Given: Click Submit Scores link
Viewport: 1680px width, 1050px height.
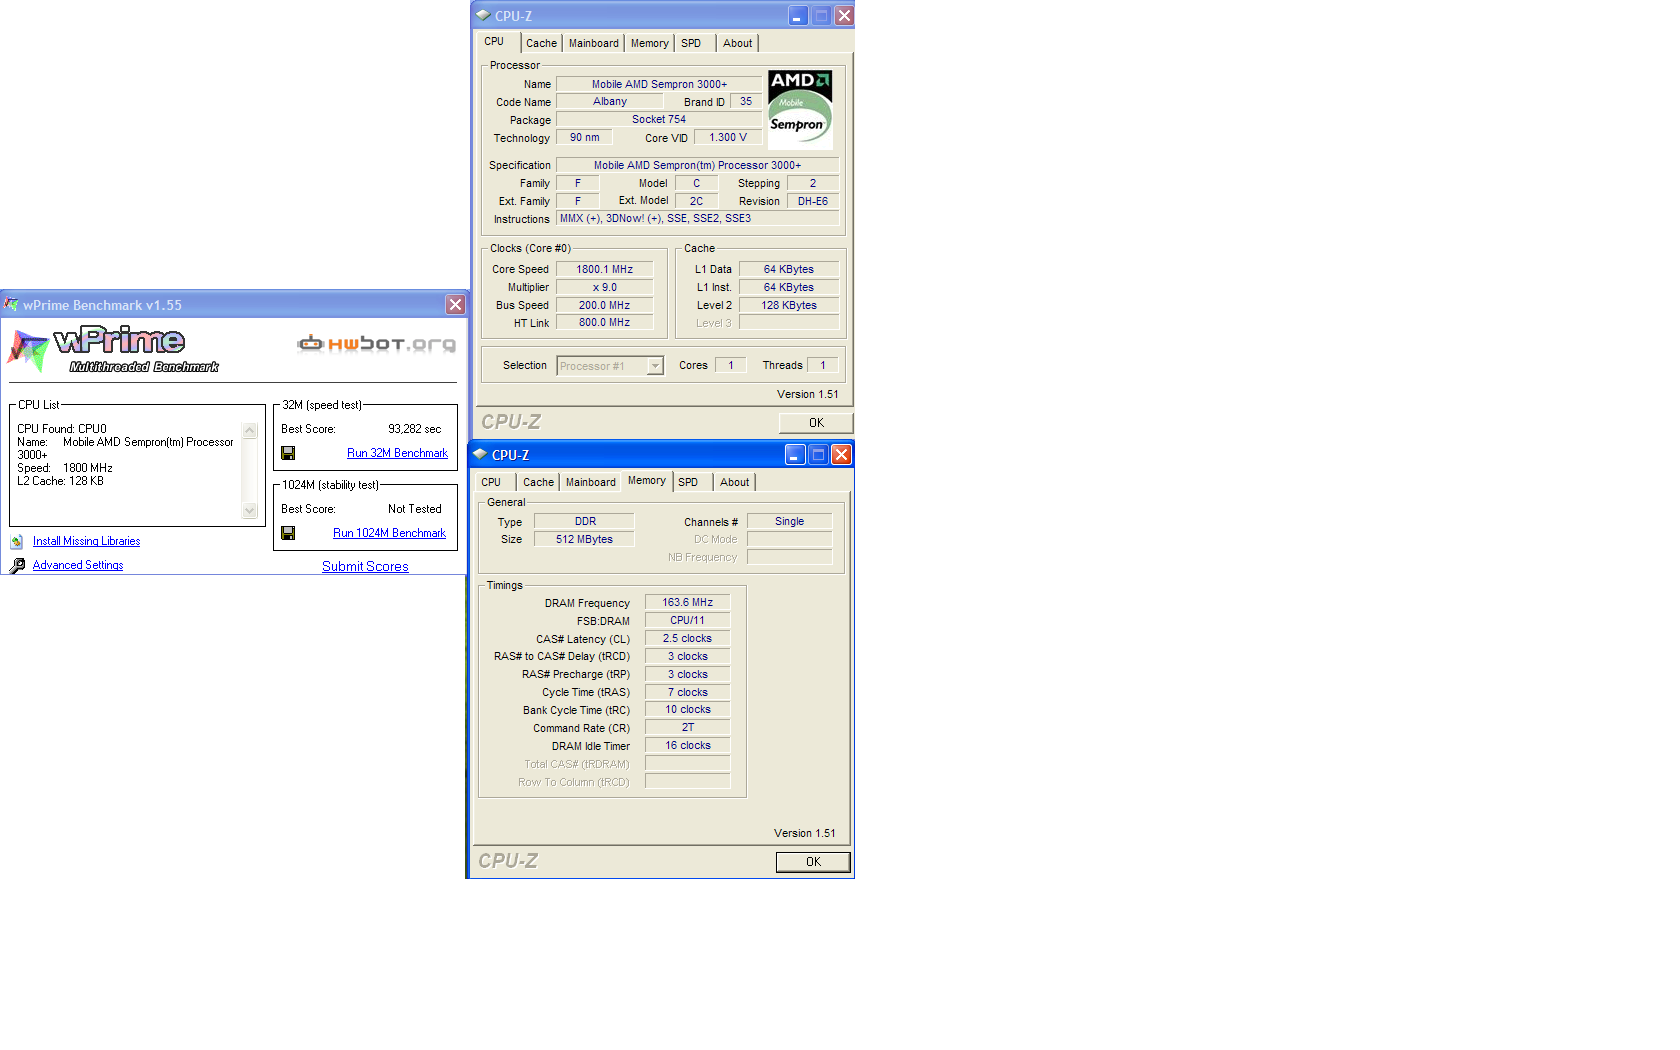Looking at the screenshot, I should [365, 566].
